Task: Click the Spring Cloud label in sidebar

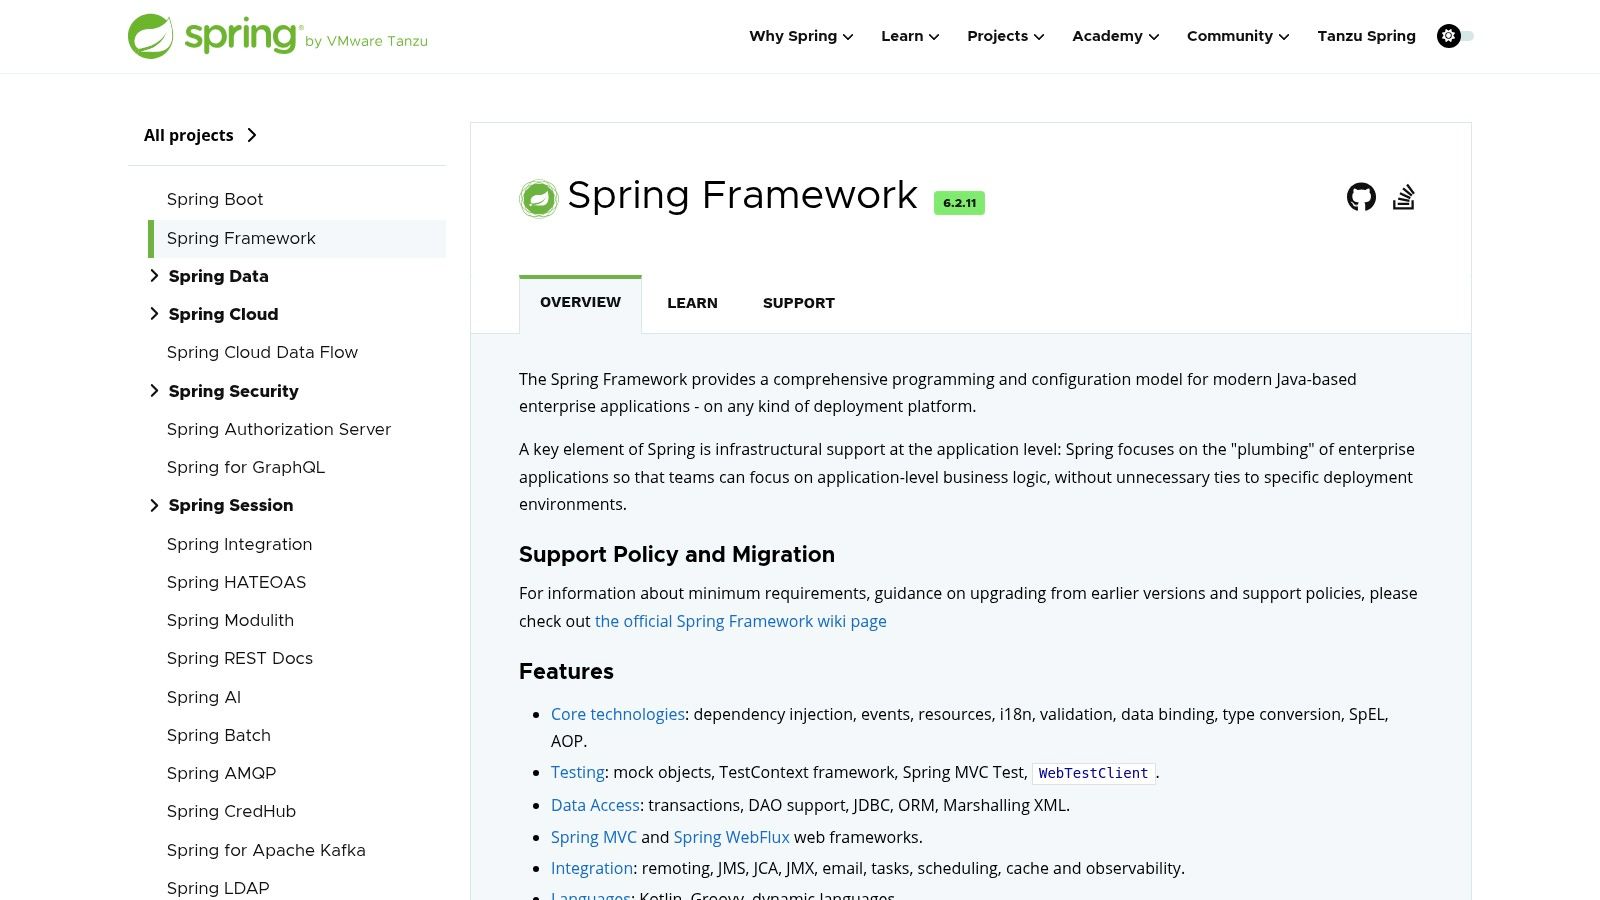Action: click(223, 314)
